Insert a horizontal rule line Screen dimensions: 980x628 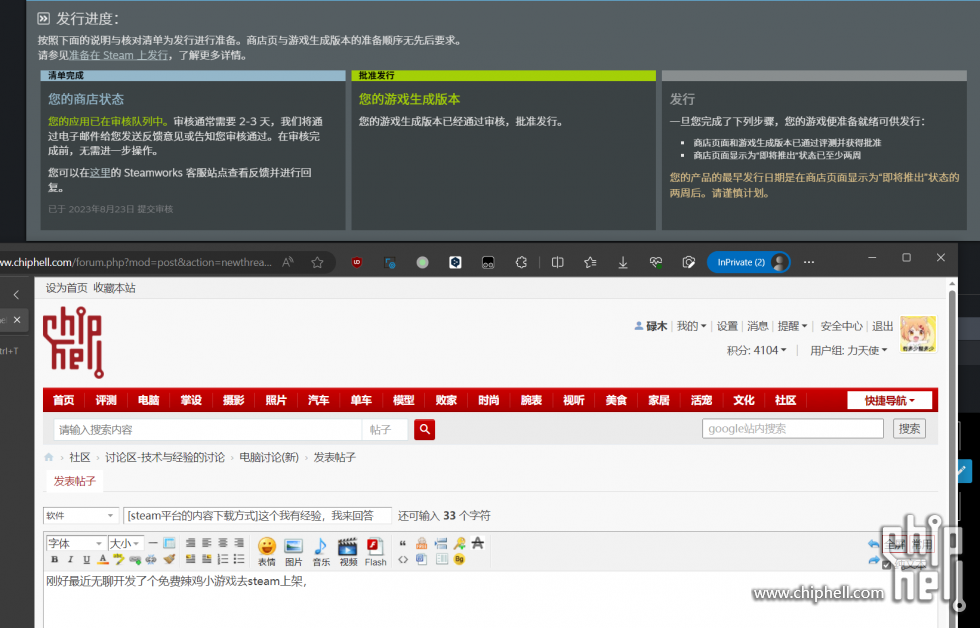click(153, 543)
